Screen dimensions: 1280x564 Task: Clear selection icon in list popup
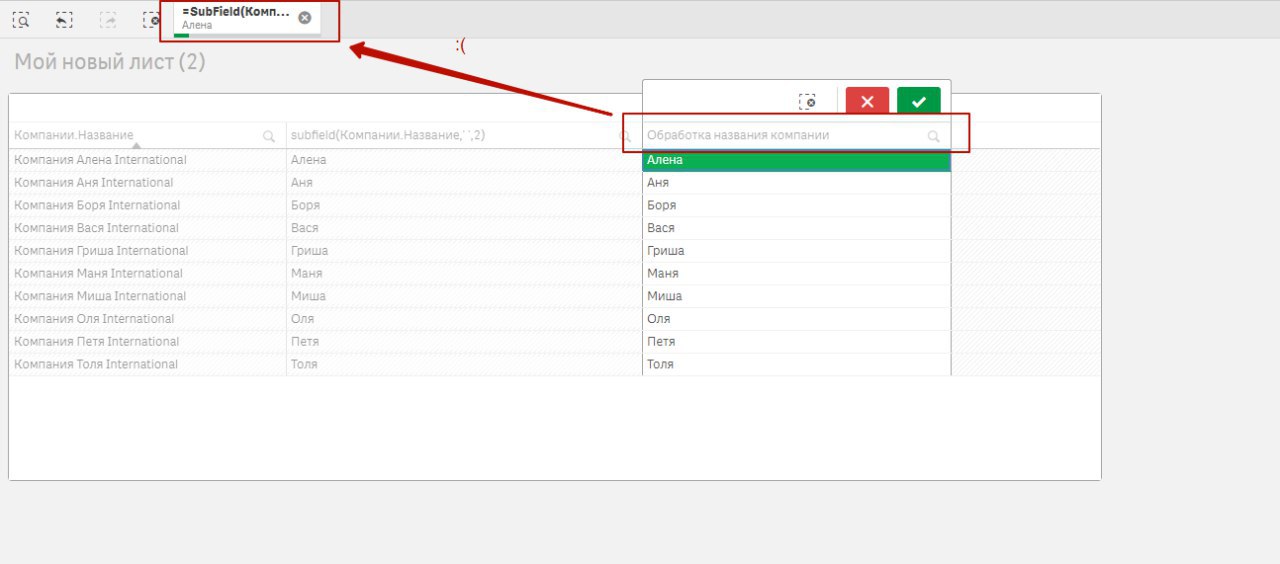point(808,102)
